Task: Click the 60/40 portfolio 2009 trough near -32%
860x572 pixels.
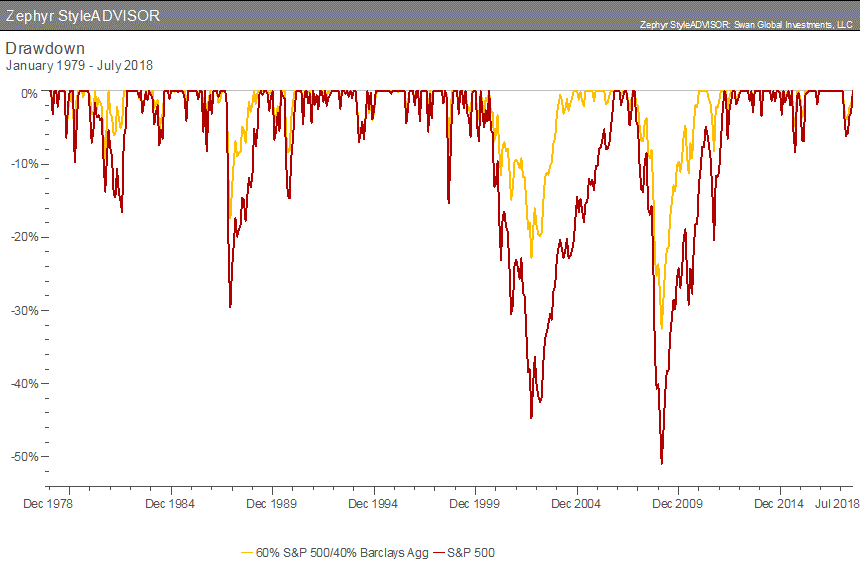Action: click(662, 328)
